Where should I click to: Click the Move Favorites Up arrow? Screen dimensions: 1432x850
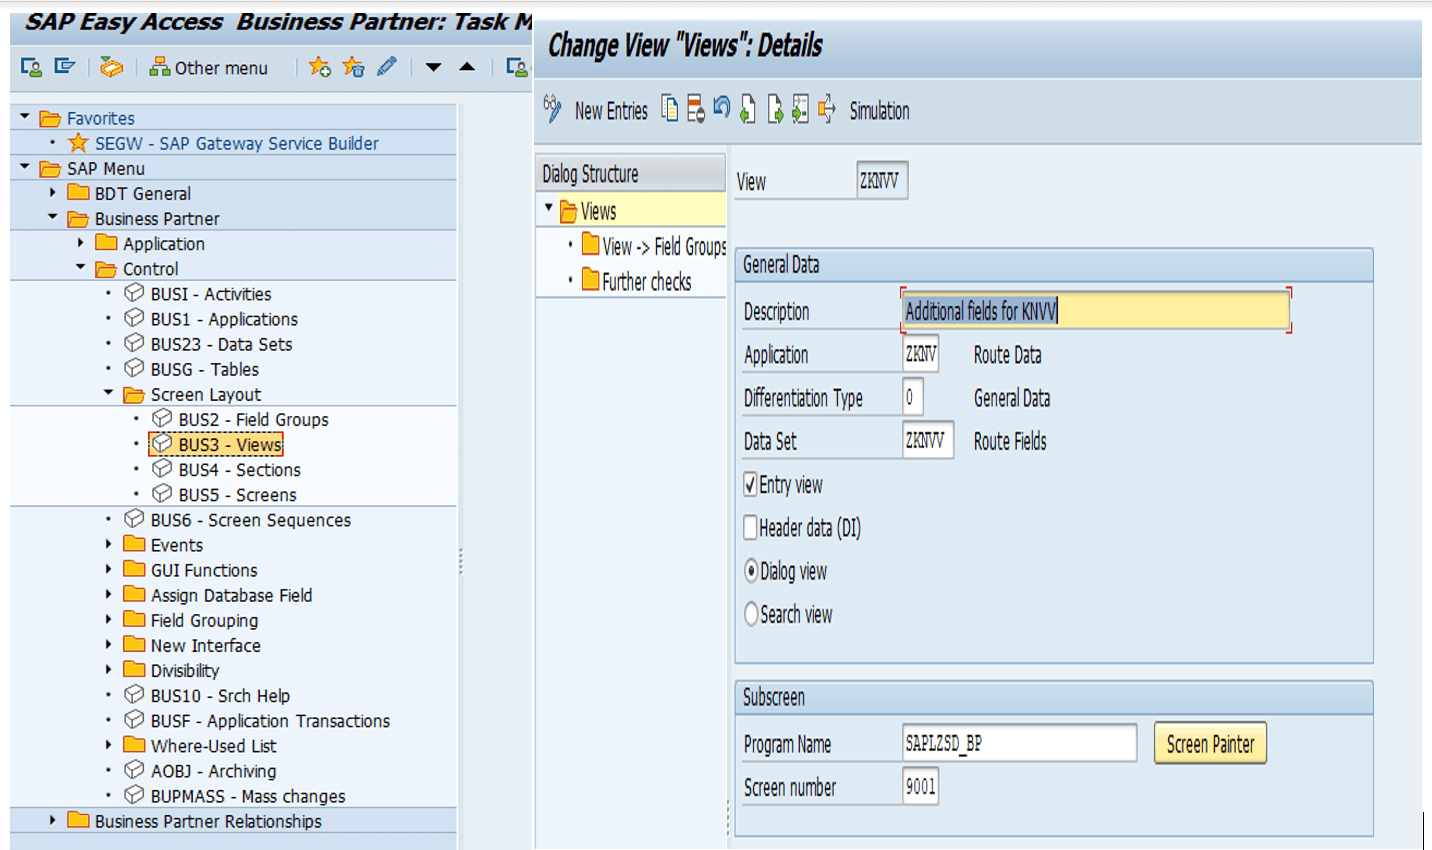tap(467, 67)
